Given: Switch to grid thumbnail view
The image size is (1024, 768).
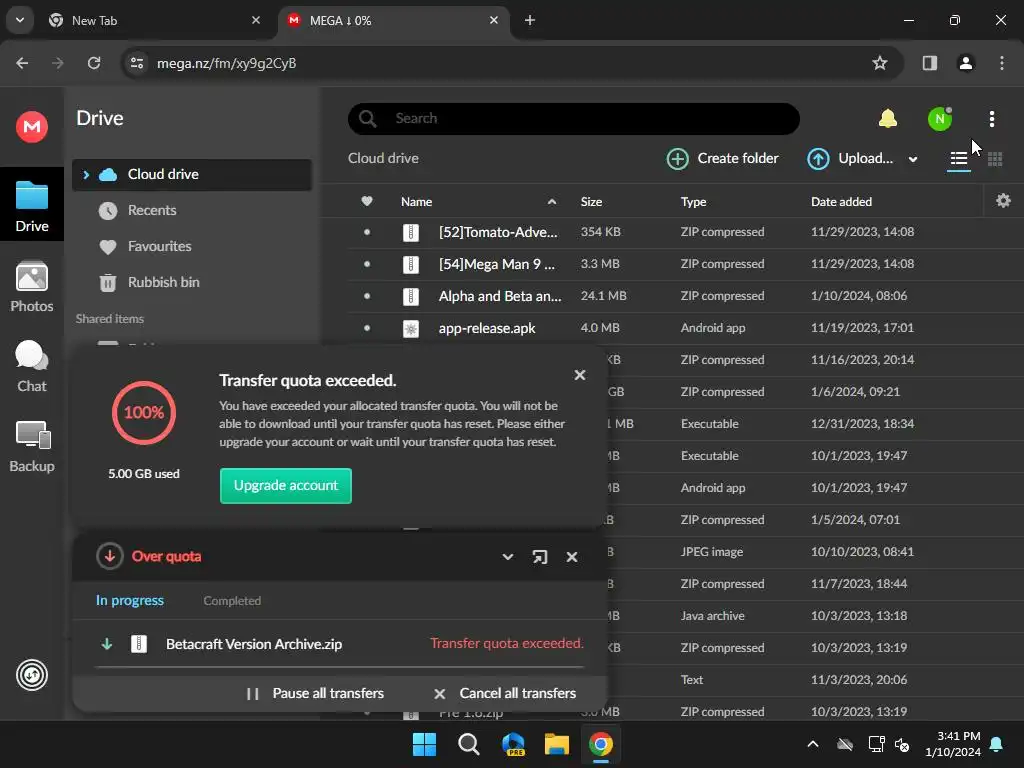Looking at the screenshot, I should click(995, 159).
